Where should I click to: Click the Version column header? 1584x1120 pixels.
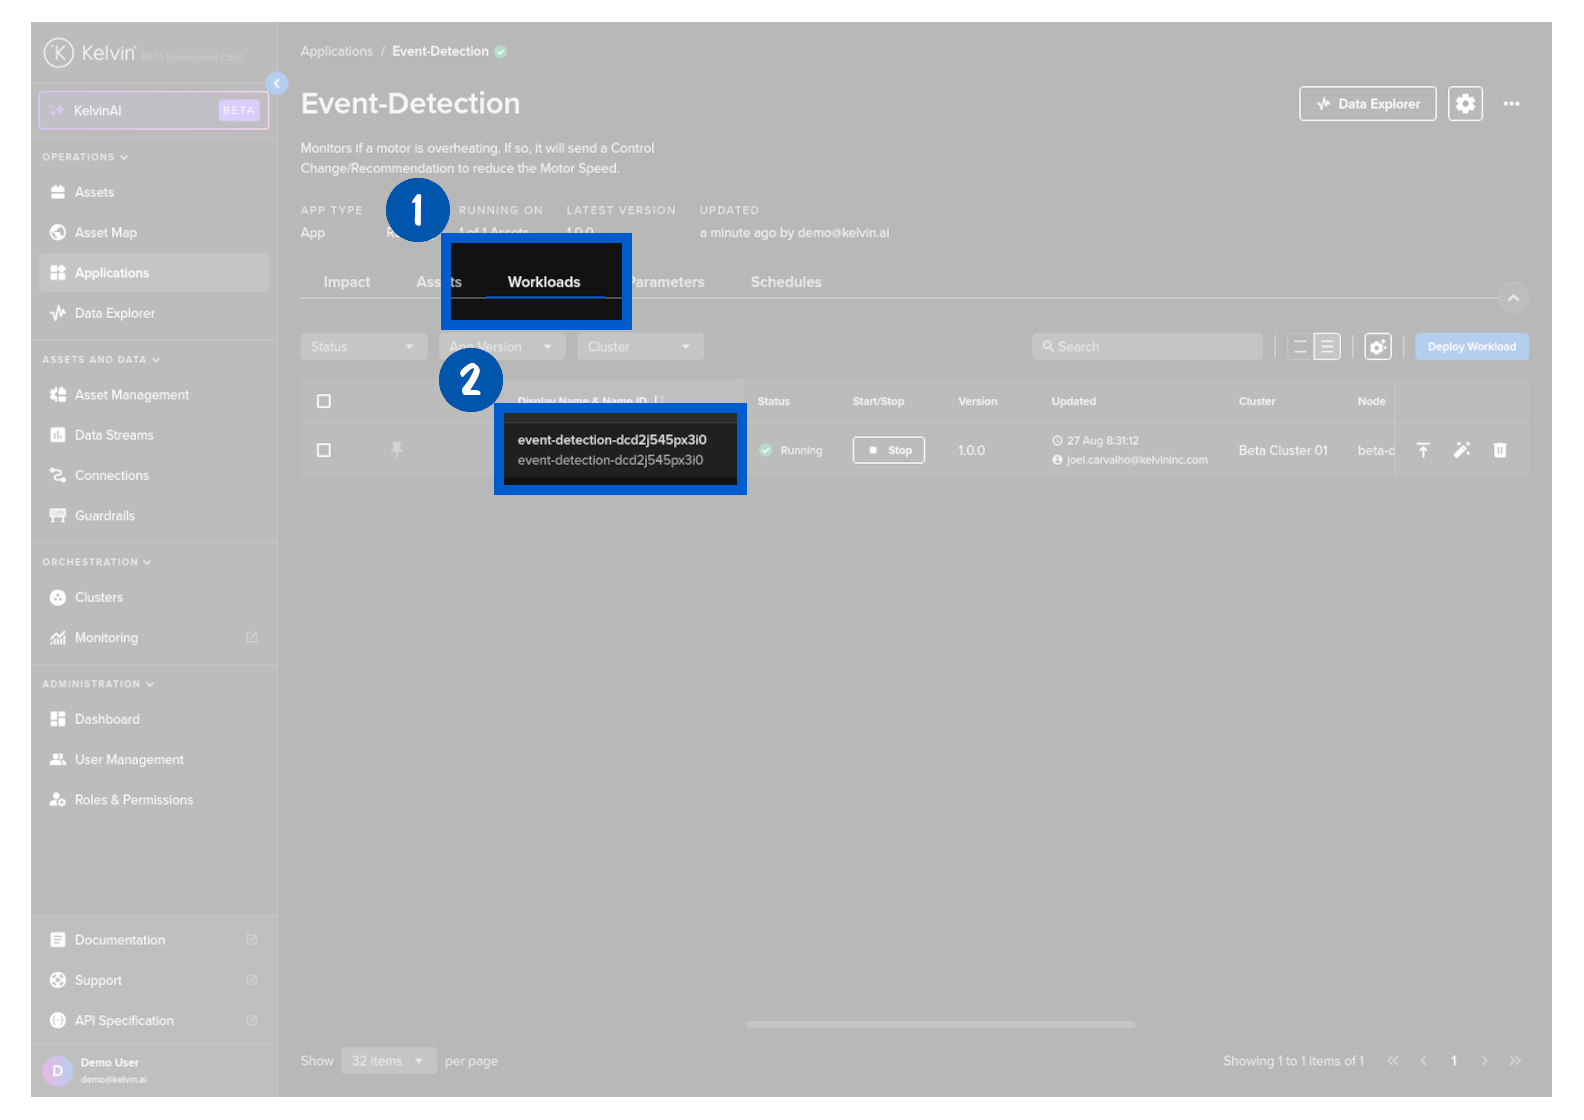(x=978, y=401)
